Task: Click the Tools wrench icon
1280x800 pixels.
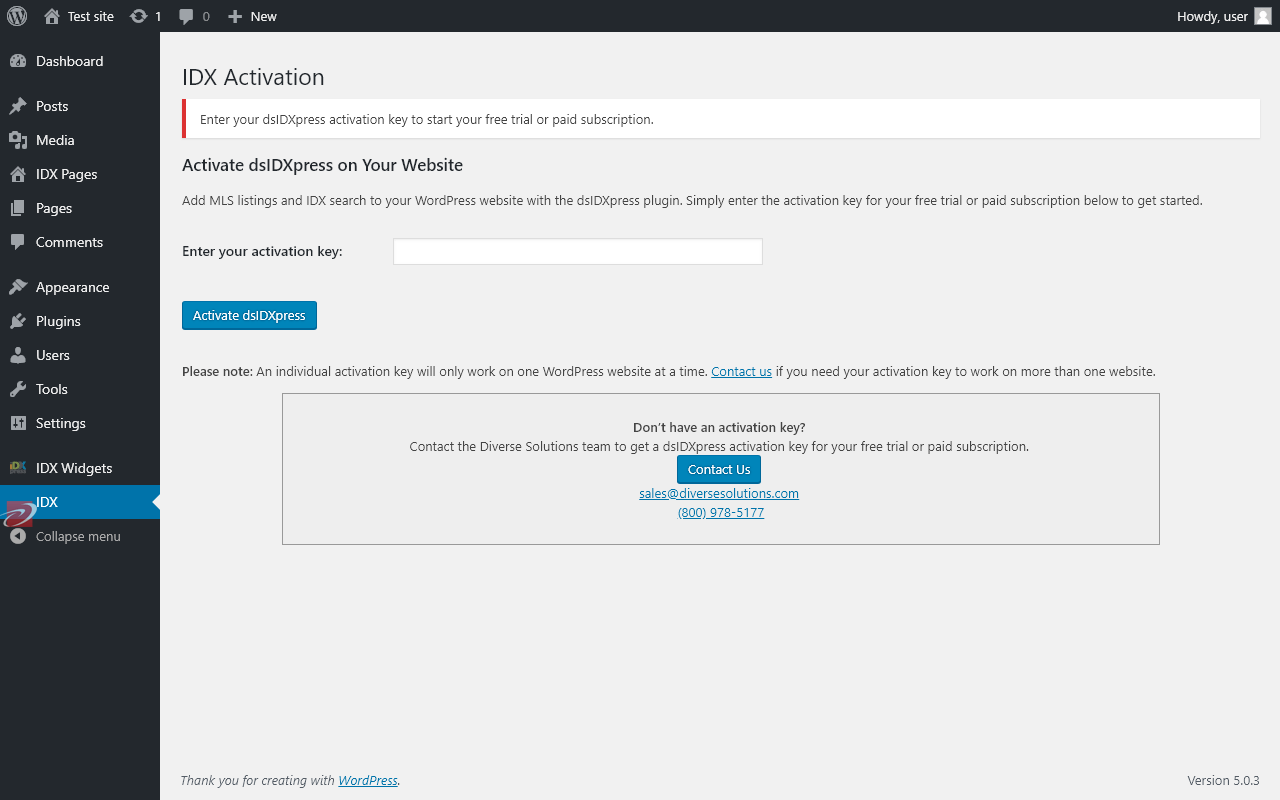Action: (x=18, y=389)
